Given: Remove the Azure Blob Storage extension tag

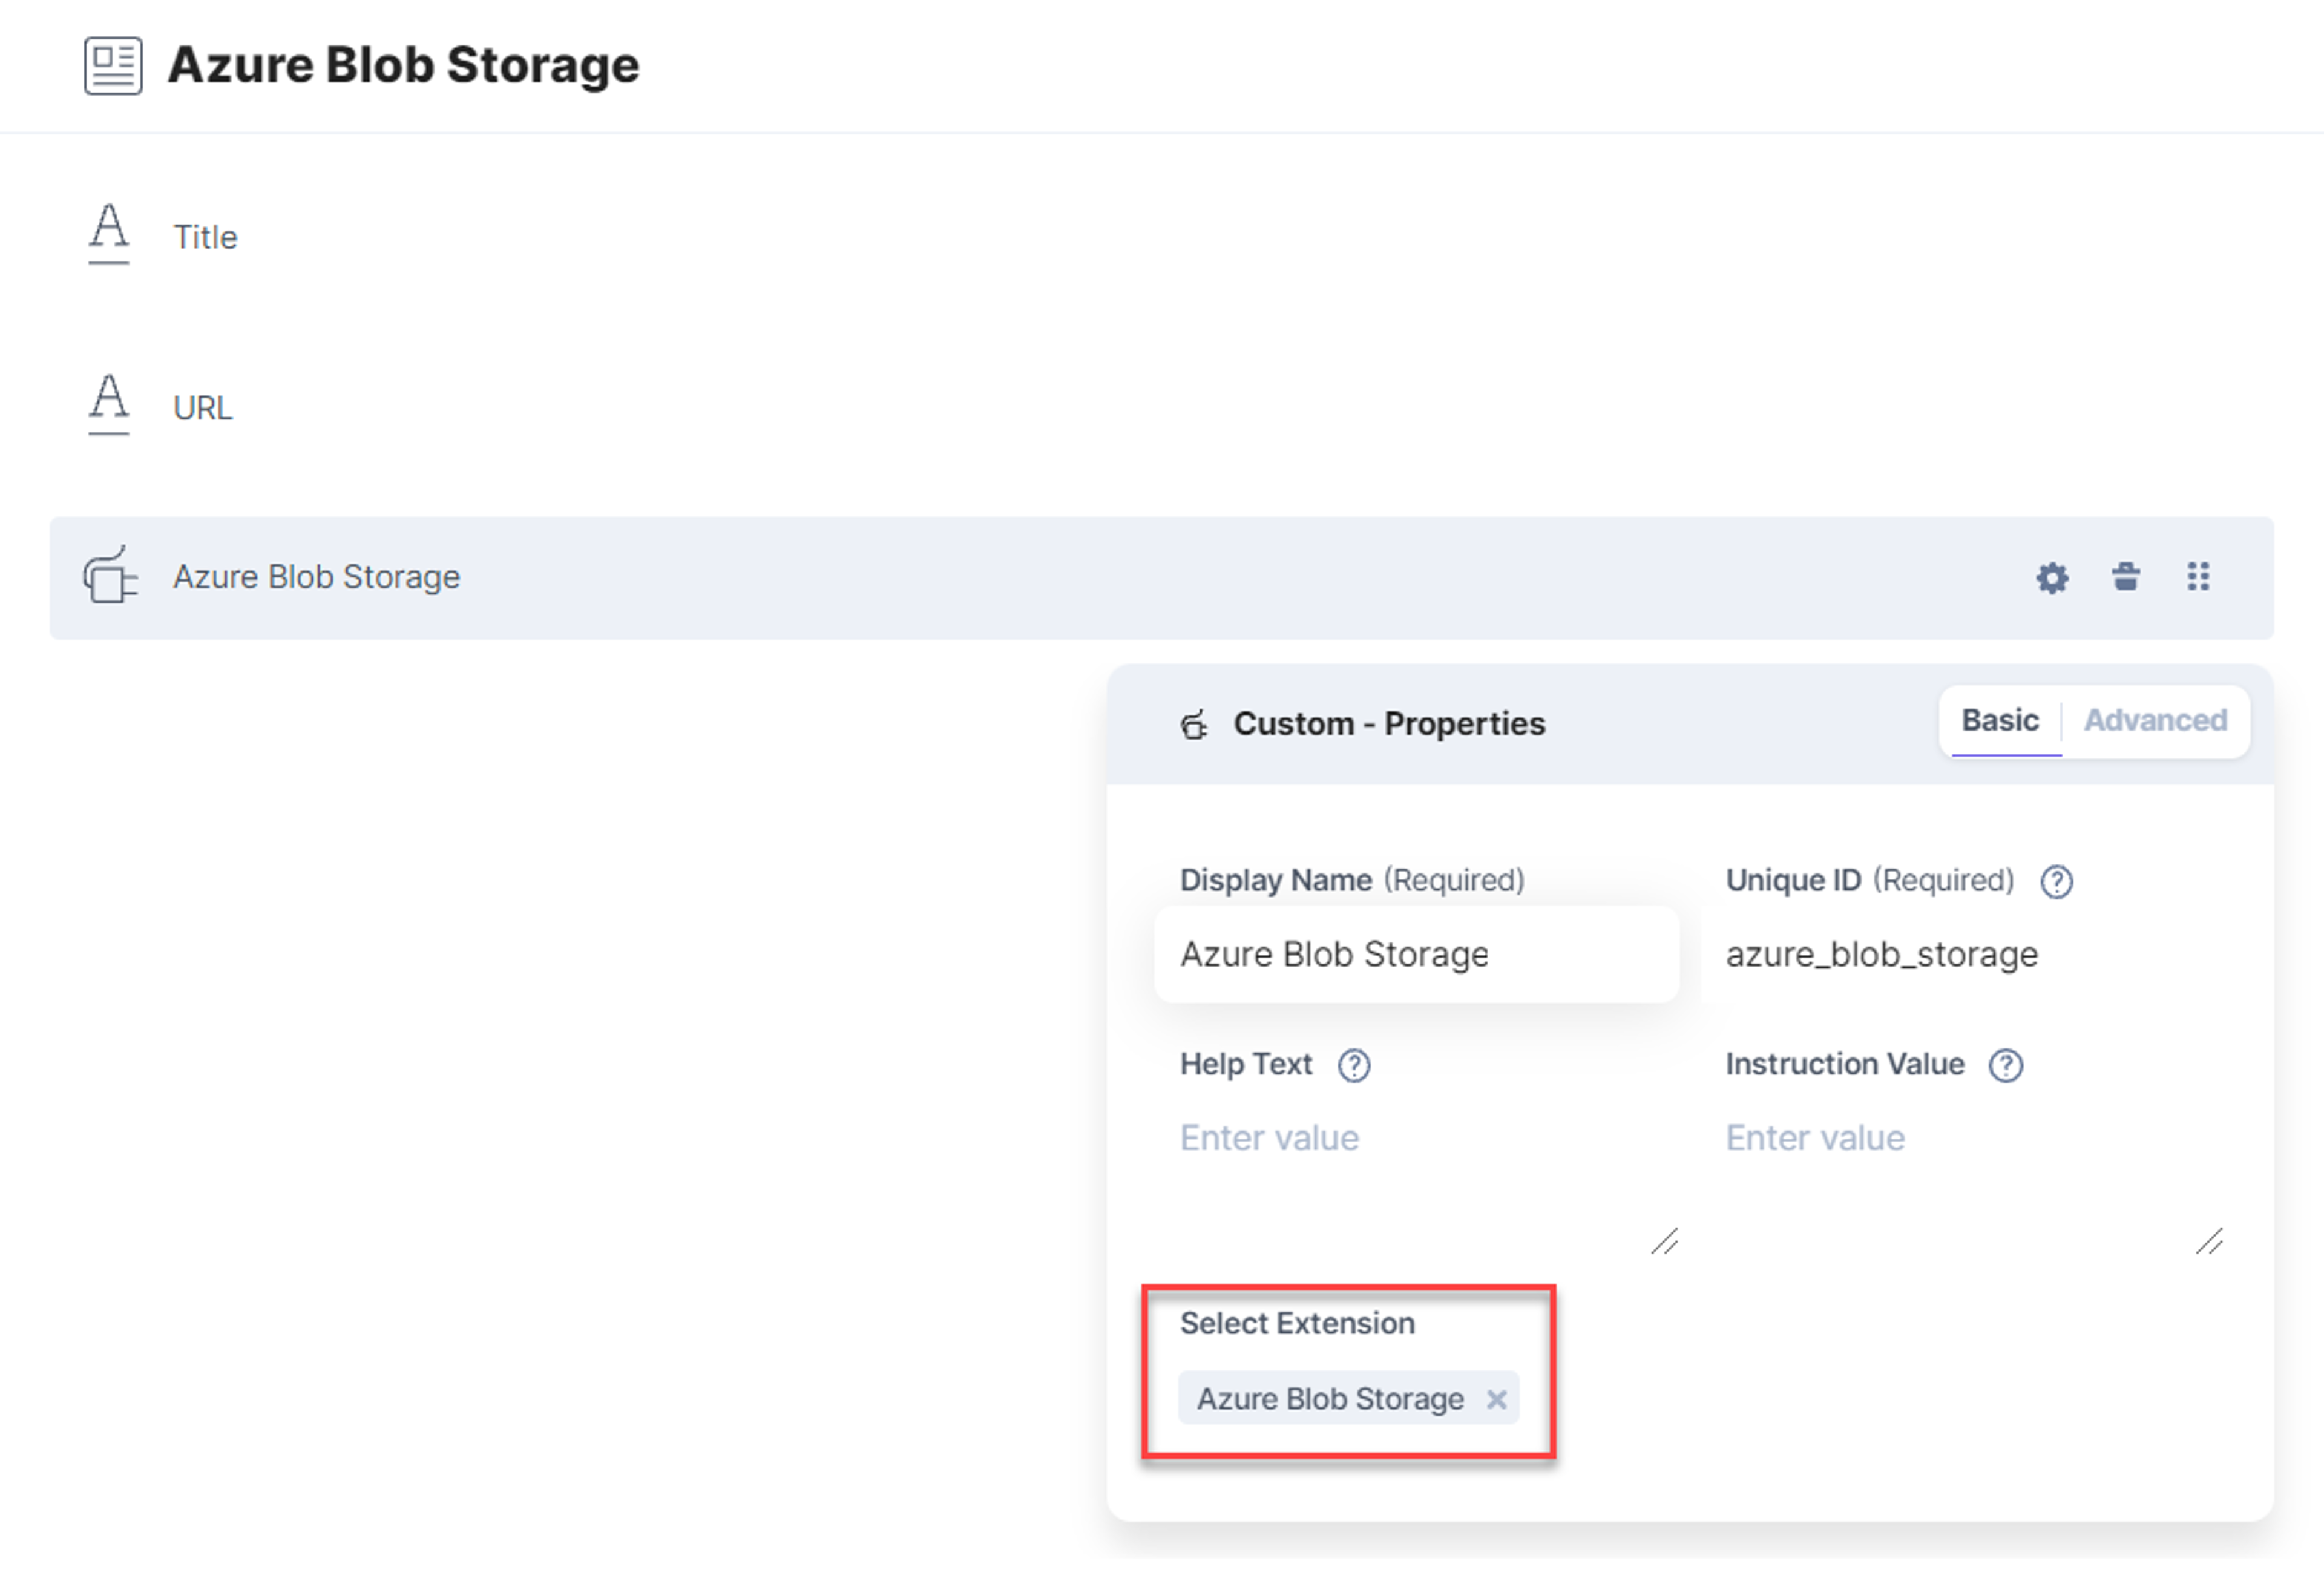Looking at the screenshot, I should click(x=1496, y=1400).
